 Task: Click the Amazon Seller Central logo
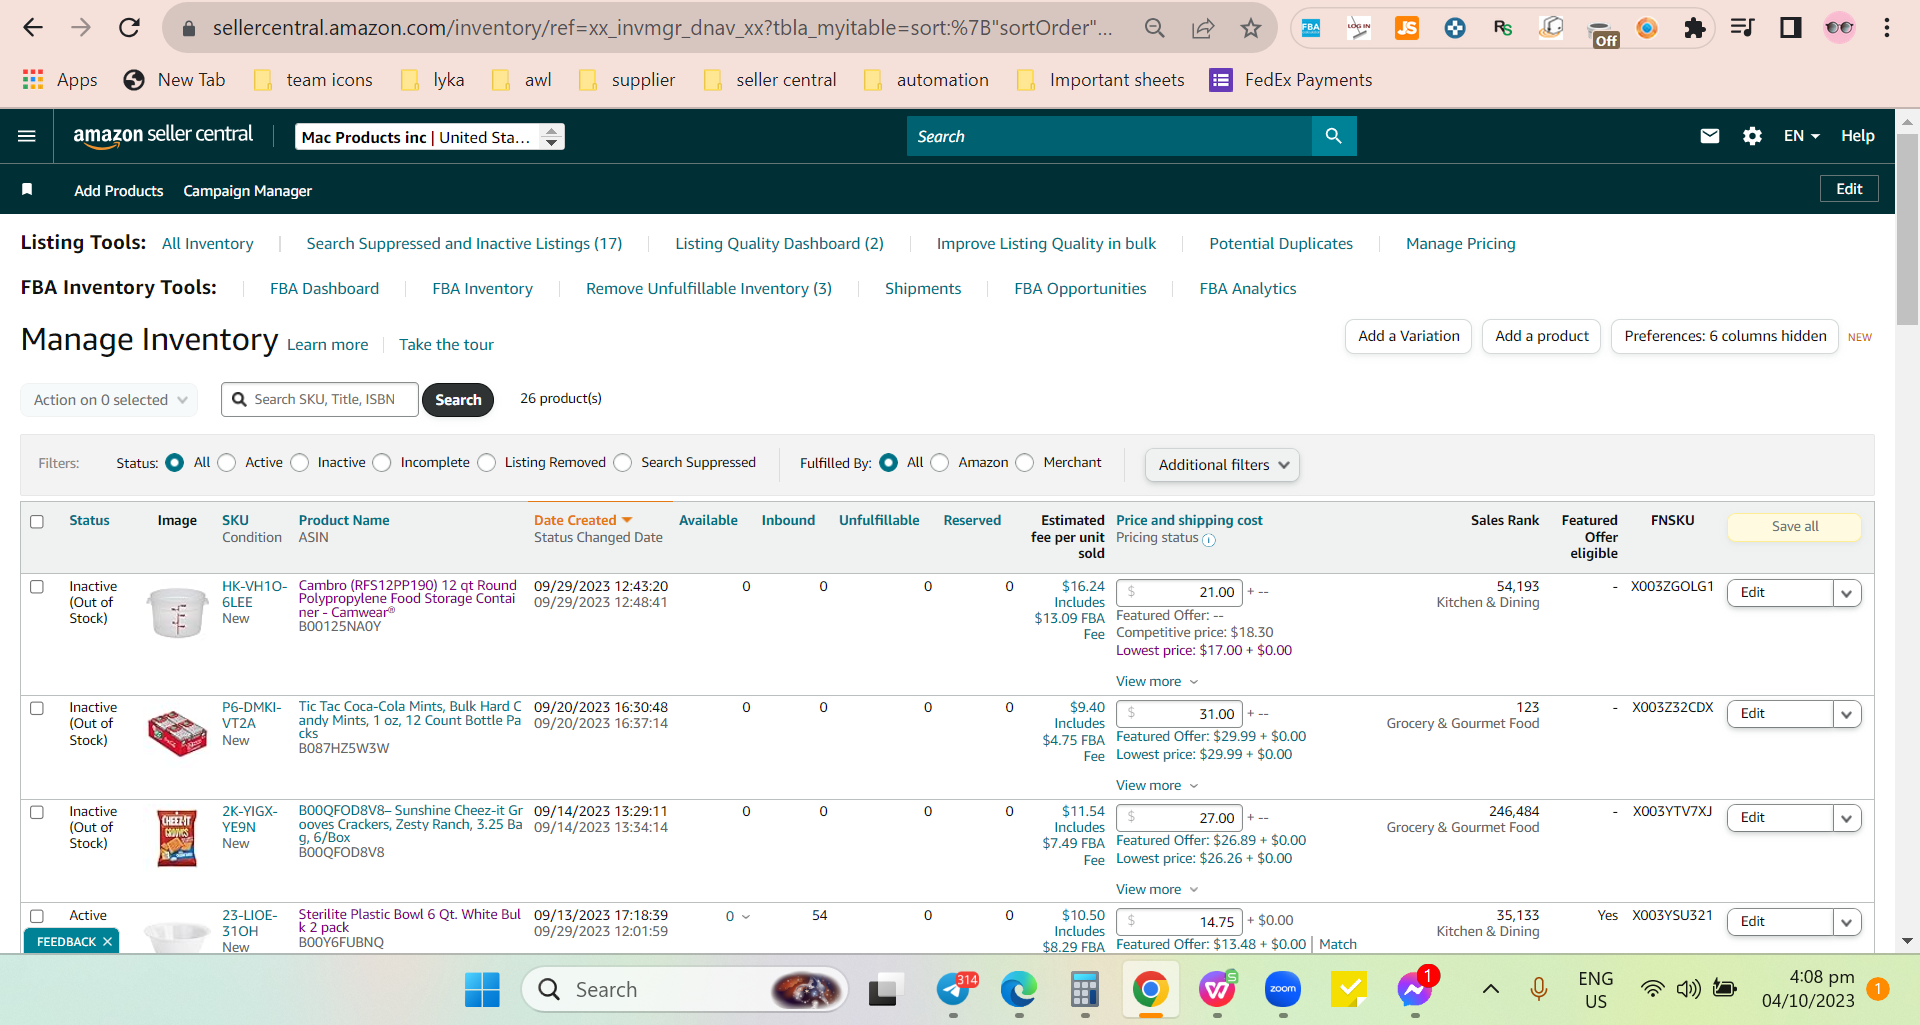click(x=163, y=136)
